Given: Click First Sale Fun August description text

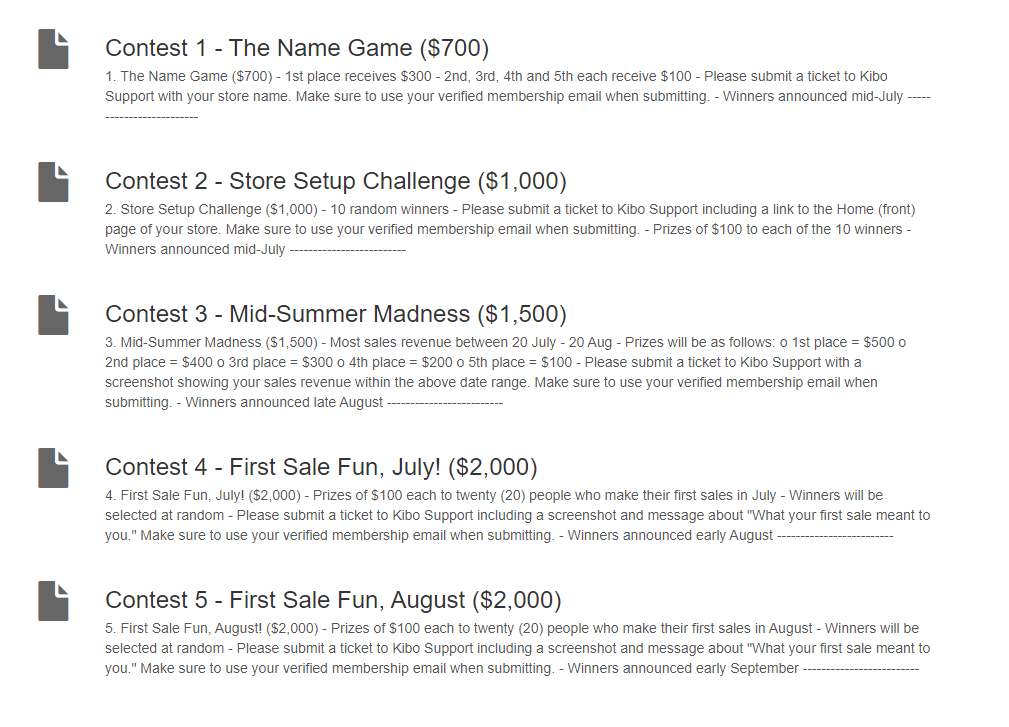Looking at the screenshot, I should 518,649.
